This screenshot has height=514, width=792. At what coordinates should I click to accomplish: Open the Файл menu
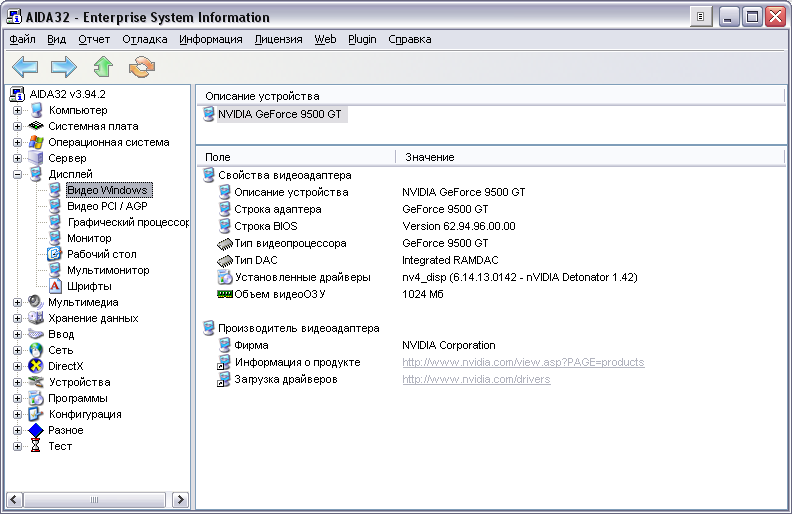22,39
